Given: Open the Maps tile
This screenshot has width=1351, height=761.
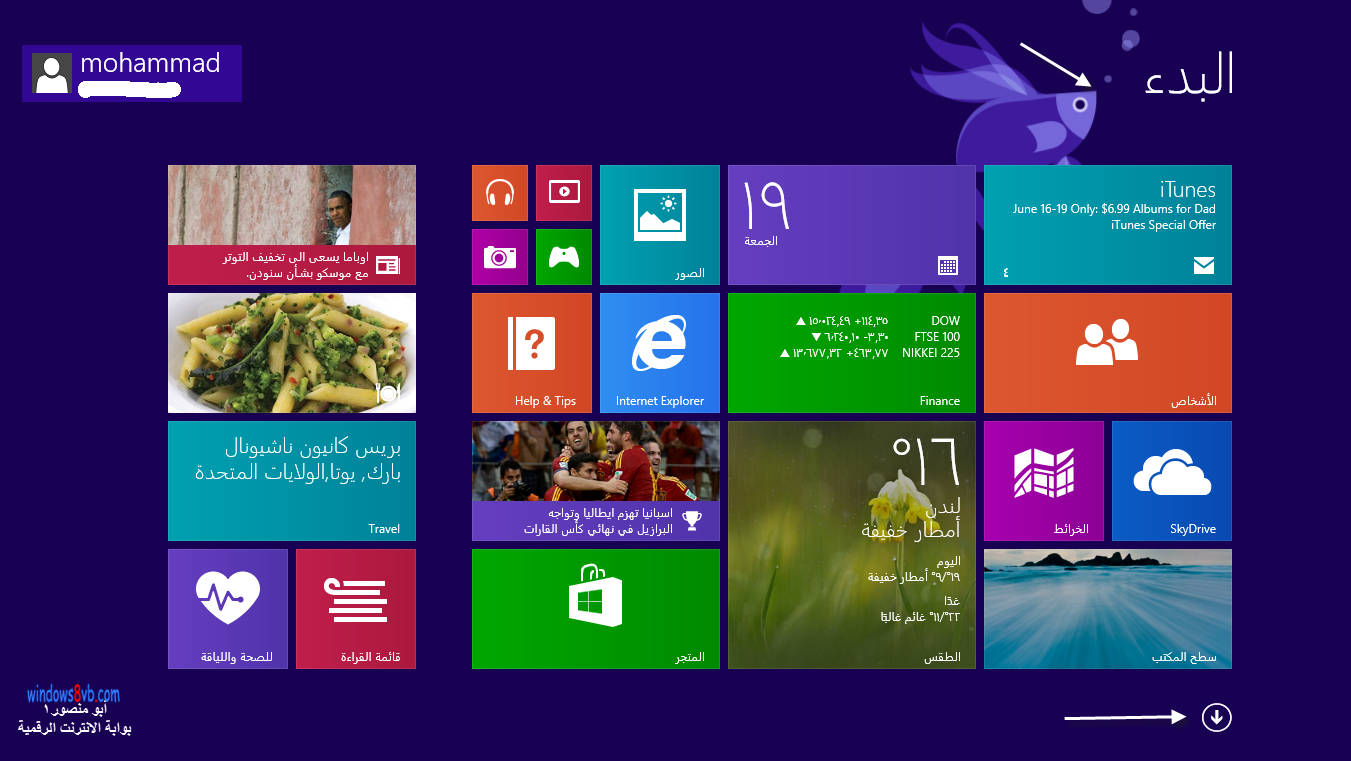Looking at the screenshot, I should 1043,480.
